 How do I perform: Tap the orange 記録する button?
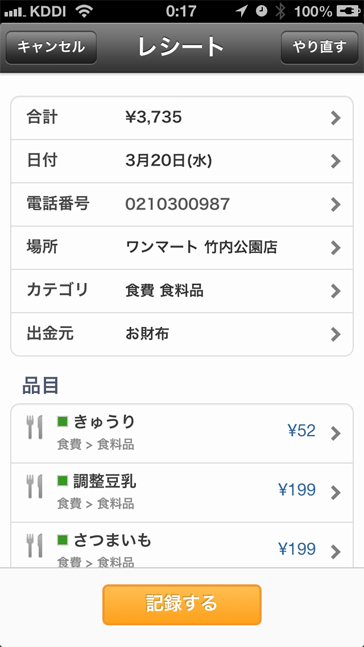click(182, 604)
